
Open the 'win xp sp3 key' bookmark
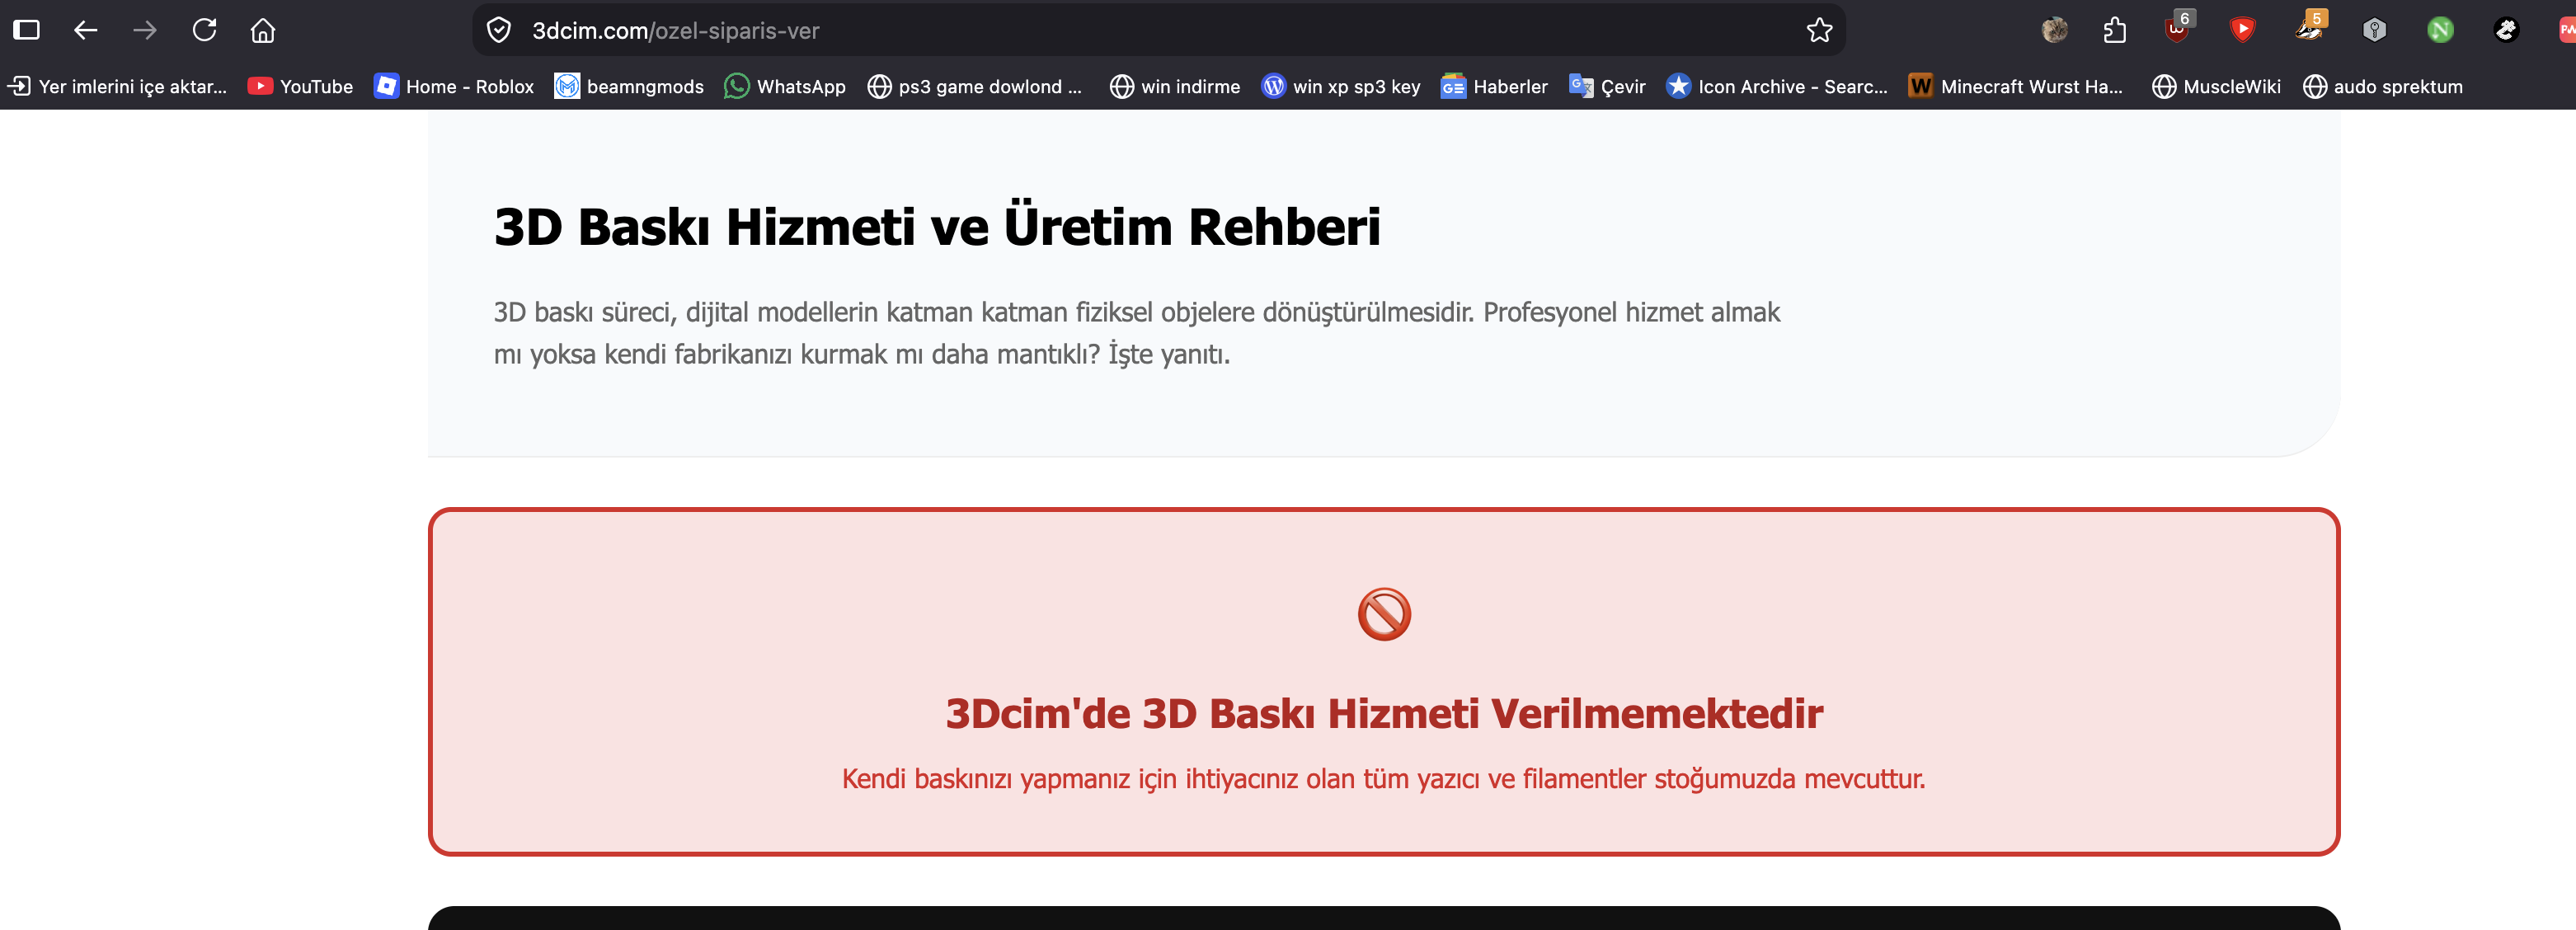(x=1341, y=87)
